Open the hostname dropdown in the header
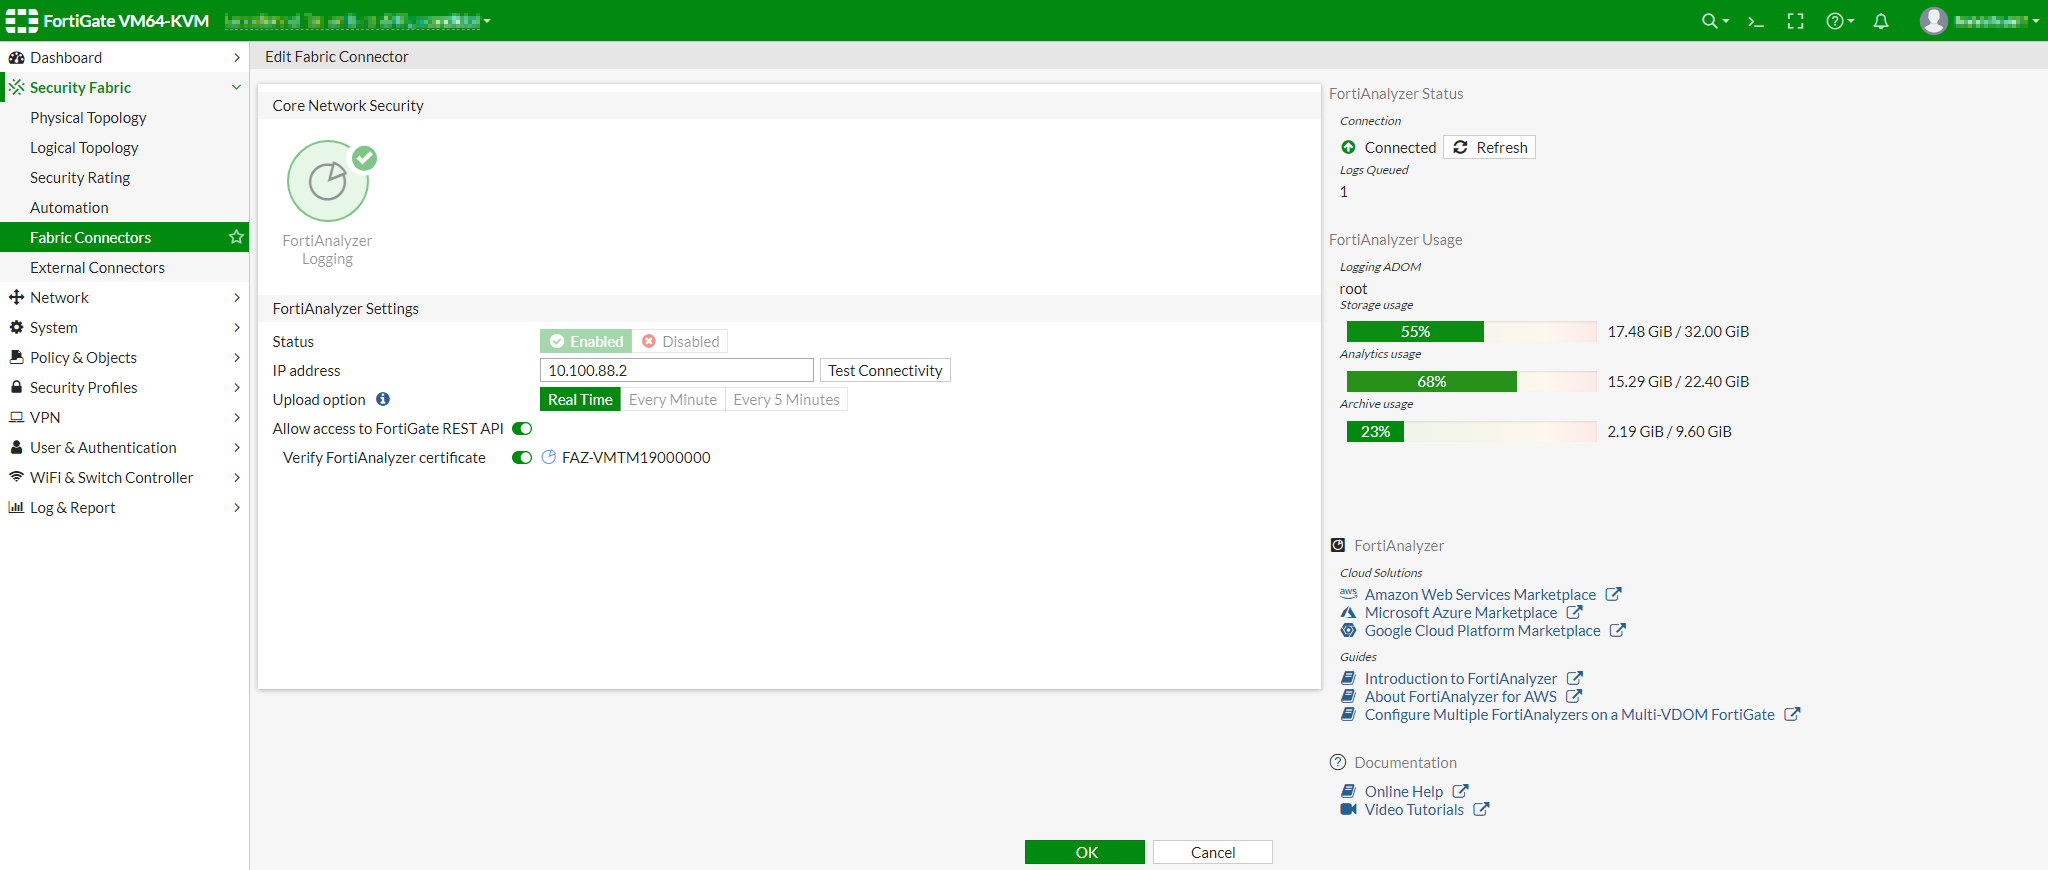2048x870 pixels. 357,21
